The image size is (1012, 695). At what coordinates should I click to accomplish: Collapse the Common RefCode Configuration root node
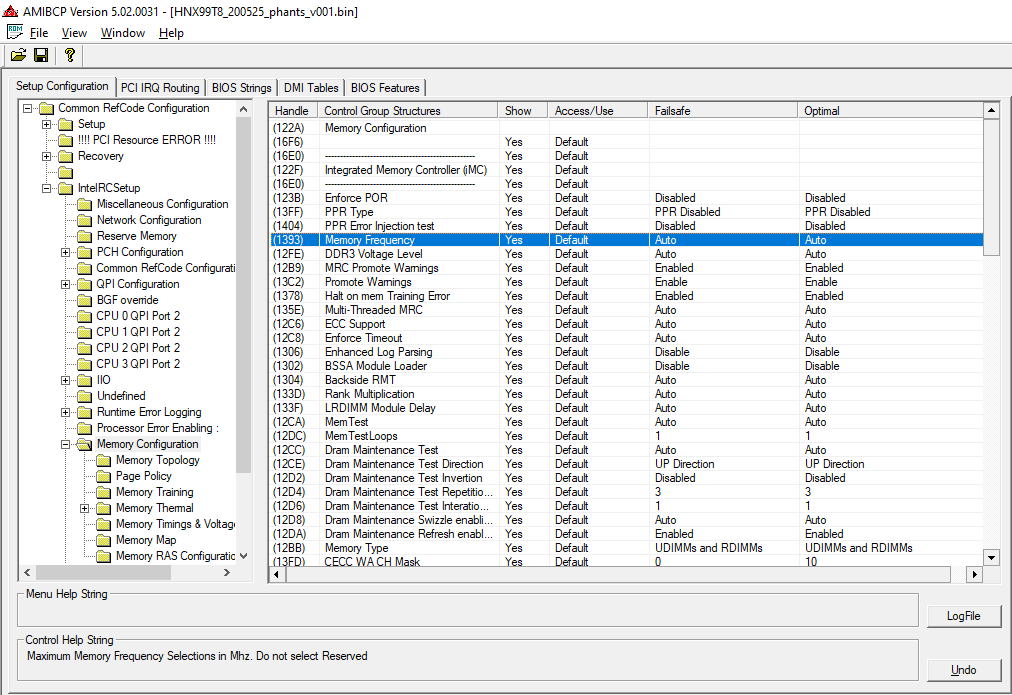click(27, 108)
